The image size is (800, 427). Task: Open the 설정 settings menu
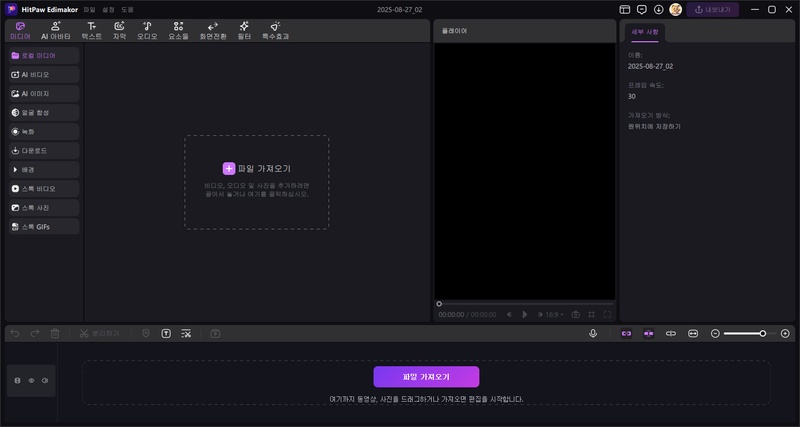point(108,10)
